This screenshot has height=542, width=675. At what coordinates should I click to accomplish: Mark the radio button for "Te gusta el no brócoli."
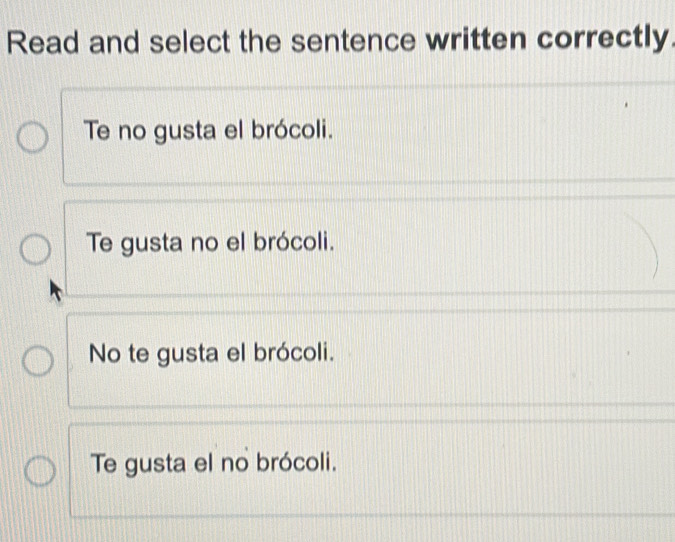39,470
